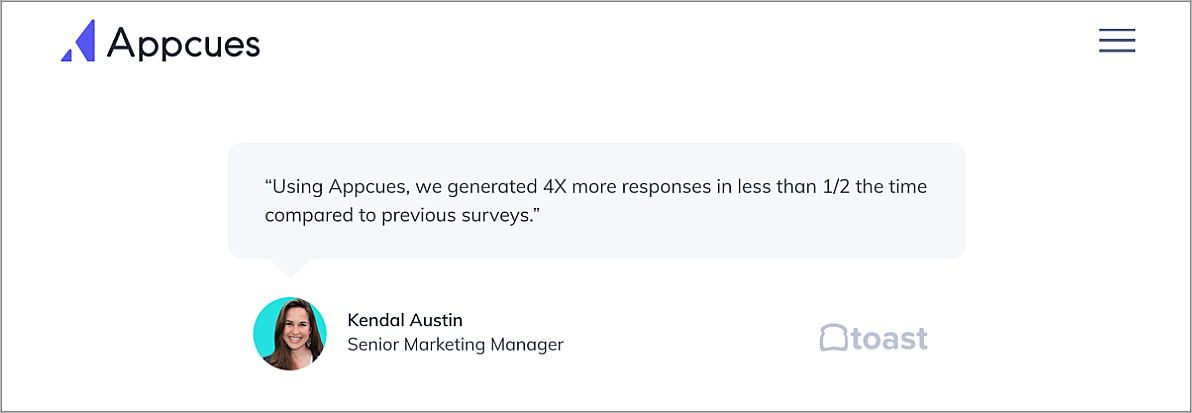Click the speech bubble tail pointer
This screenshot has height=413, width=1192.
(290, 268)
